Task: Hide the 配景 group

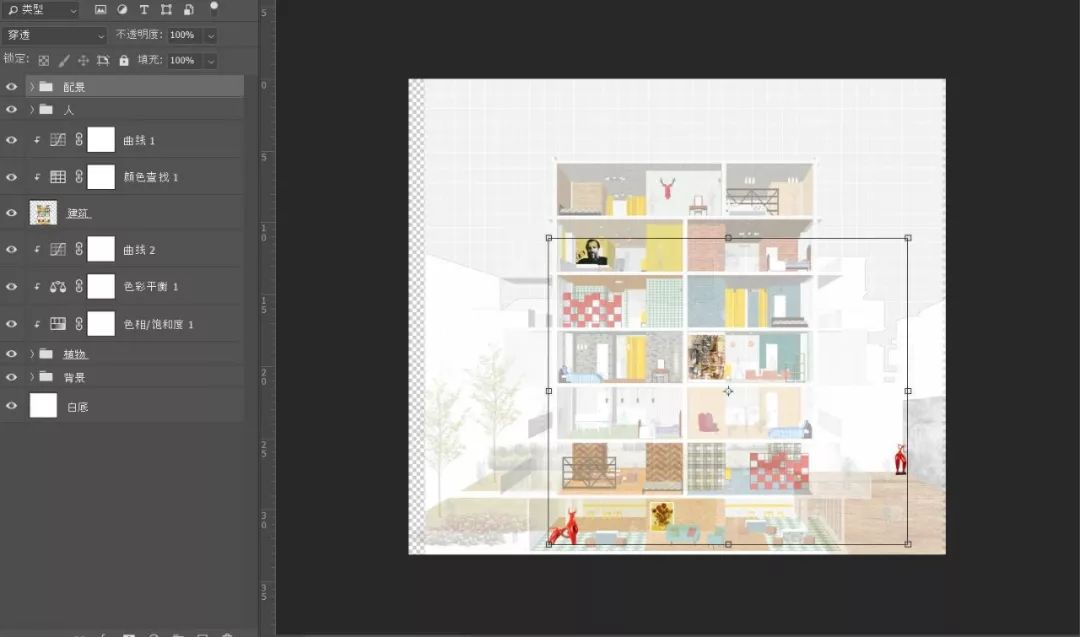Action: pyautogui.click(x=11, y=87)
